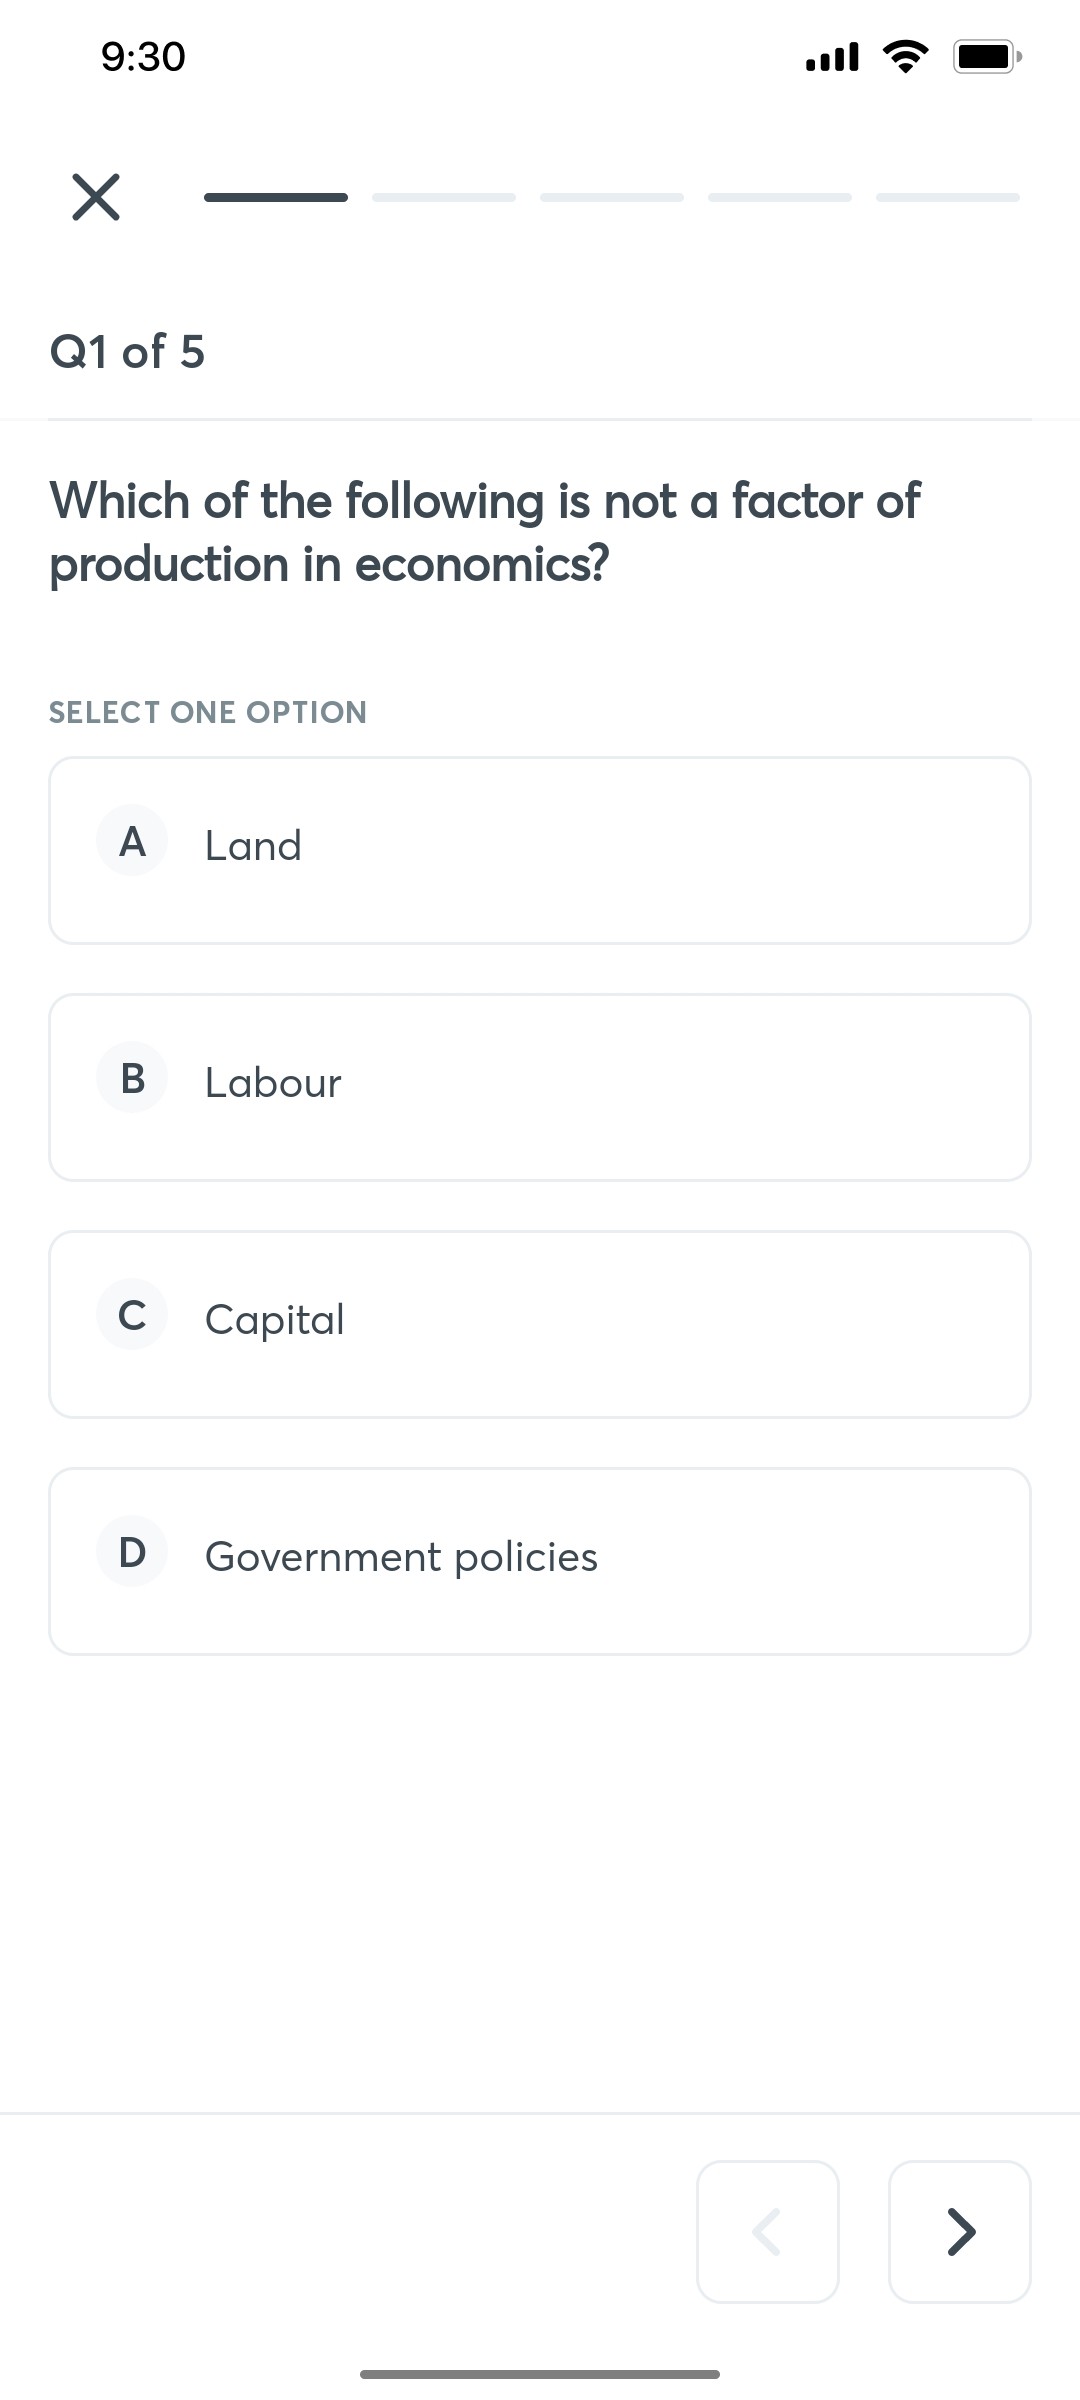Click the SELECT ONE OPTION heading
Image resolution: width=1080 pixels, height=2400 pixels.
point(207,712)
